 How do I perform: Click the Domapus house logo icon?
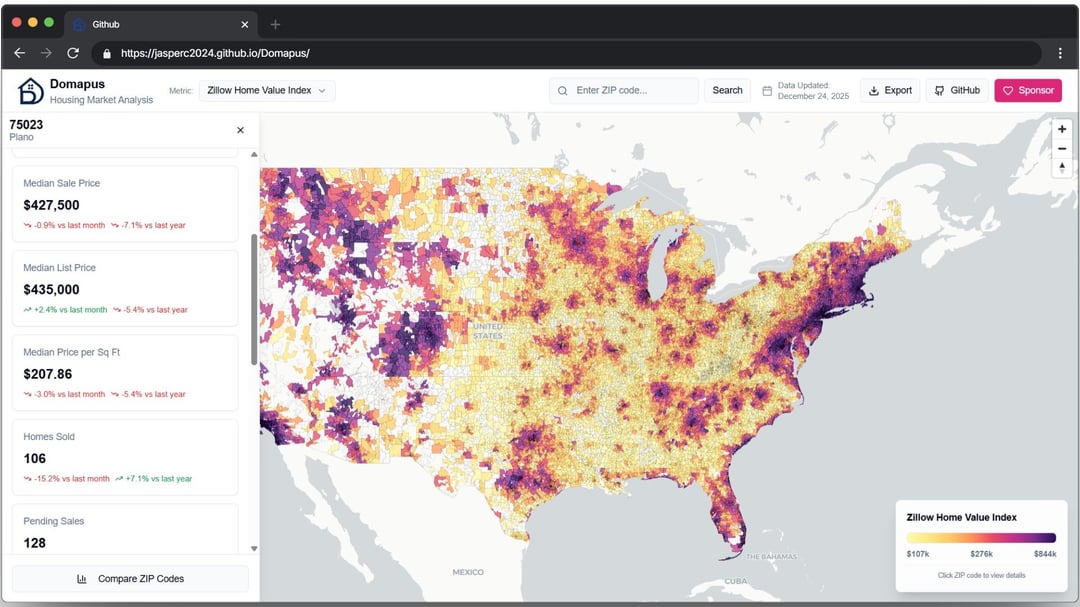[31, 91]
